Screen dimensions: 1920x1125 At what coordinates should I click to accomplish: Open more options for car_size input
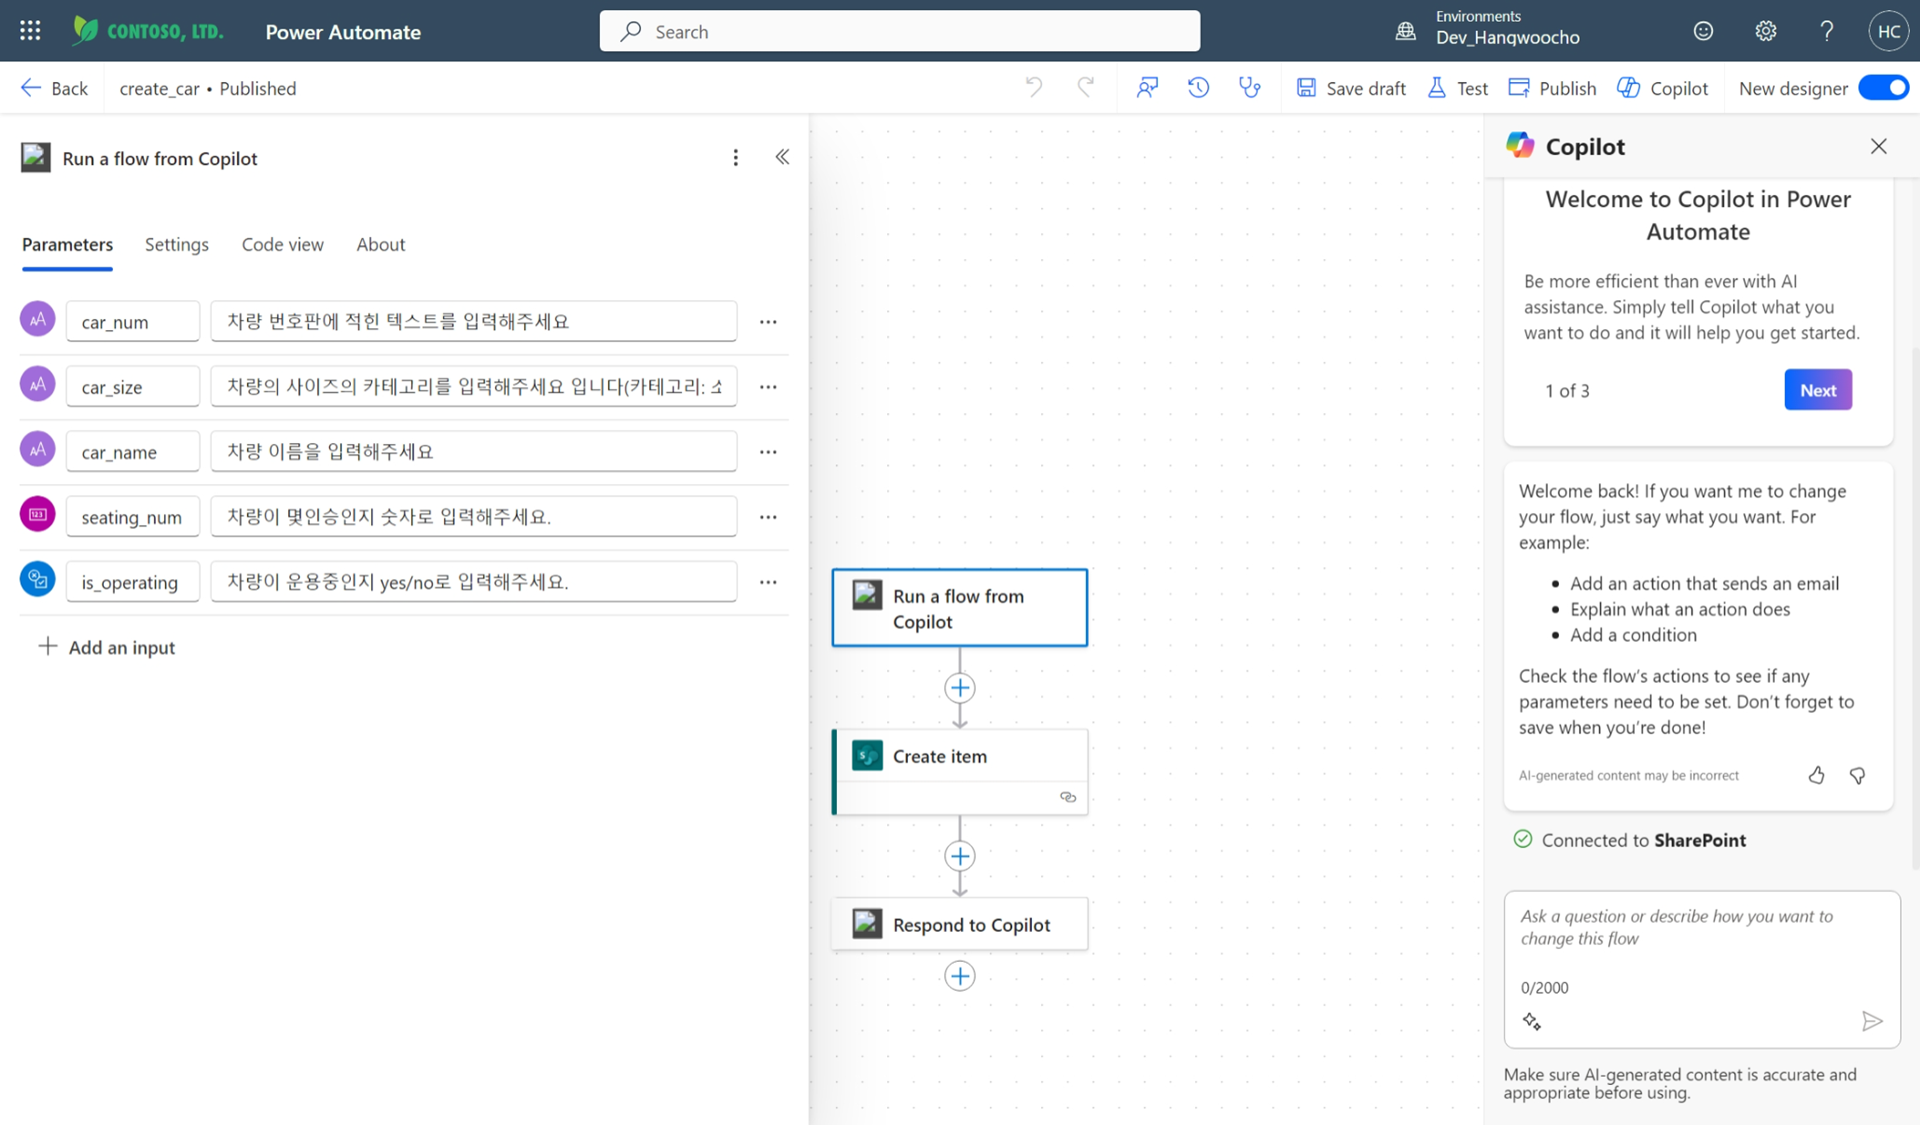pos(768,387)
